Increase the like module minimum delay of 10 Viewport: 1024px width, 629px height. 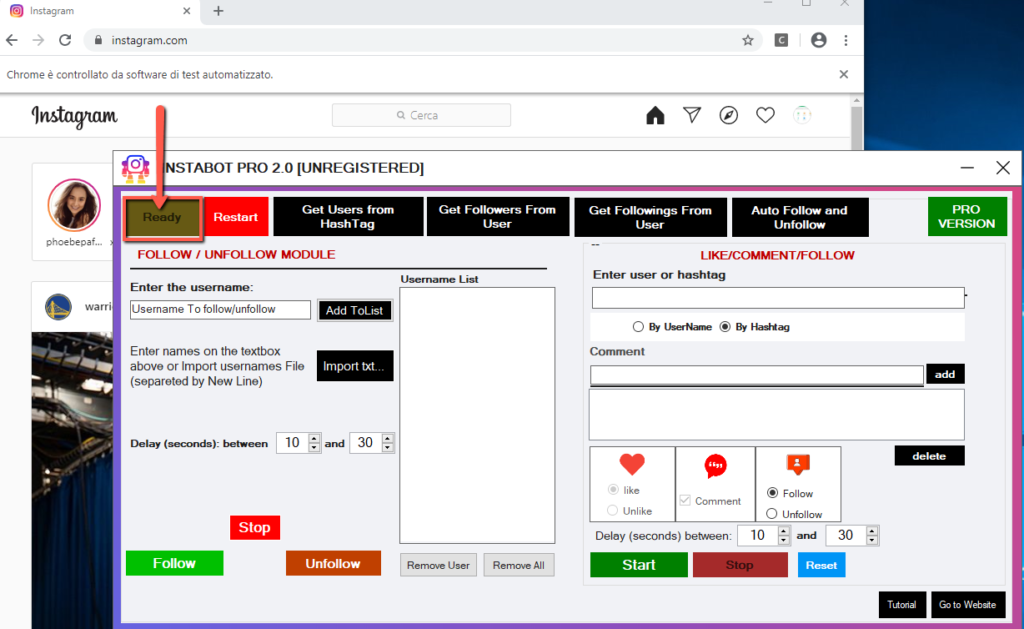(784, 530)
